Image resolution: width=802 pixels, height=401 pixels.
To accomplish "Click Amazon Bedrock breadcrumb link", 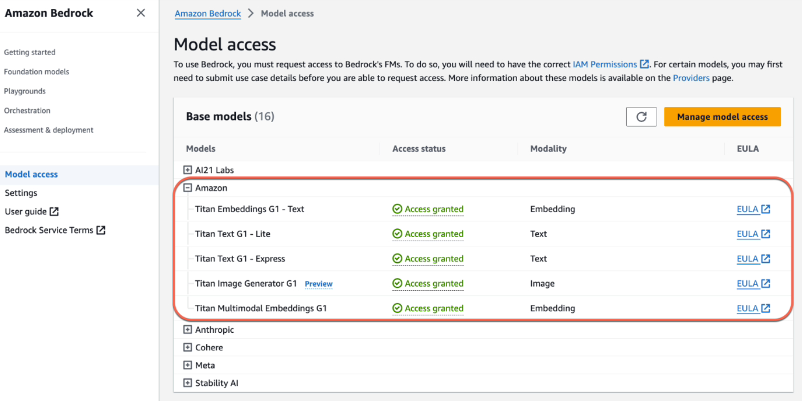I will pos(208,13).
